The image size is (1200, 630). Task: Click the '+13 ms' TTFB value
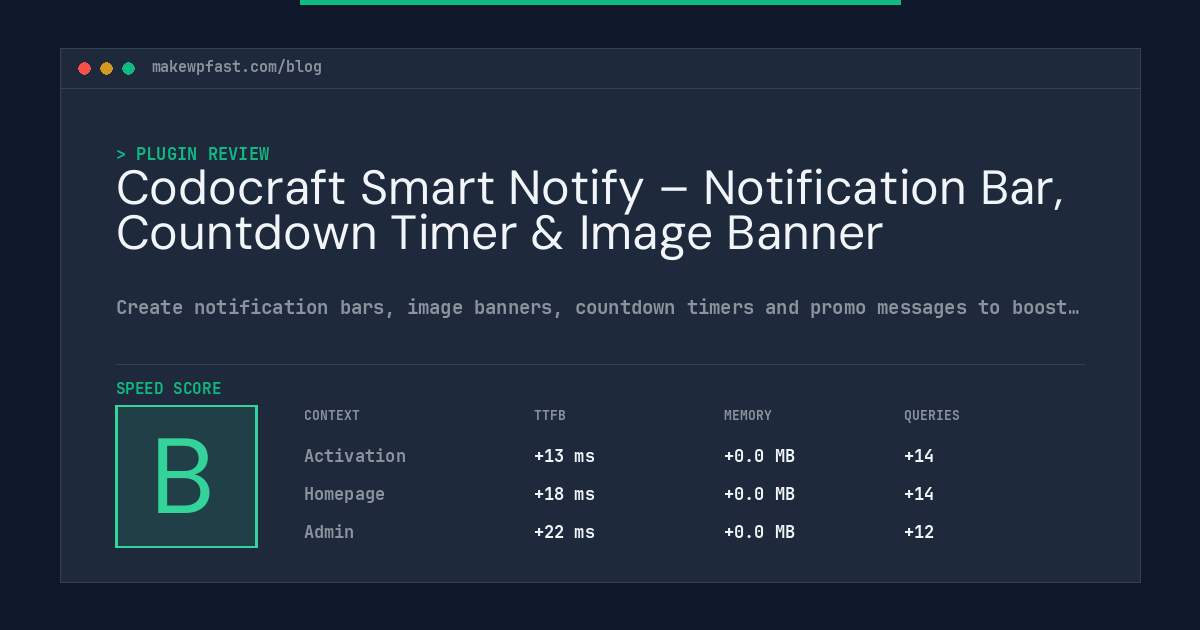[x=564, y=456]
